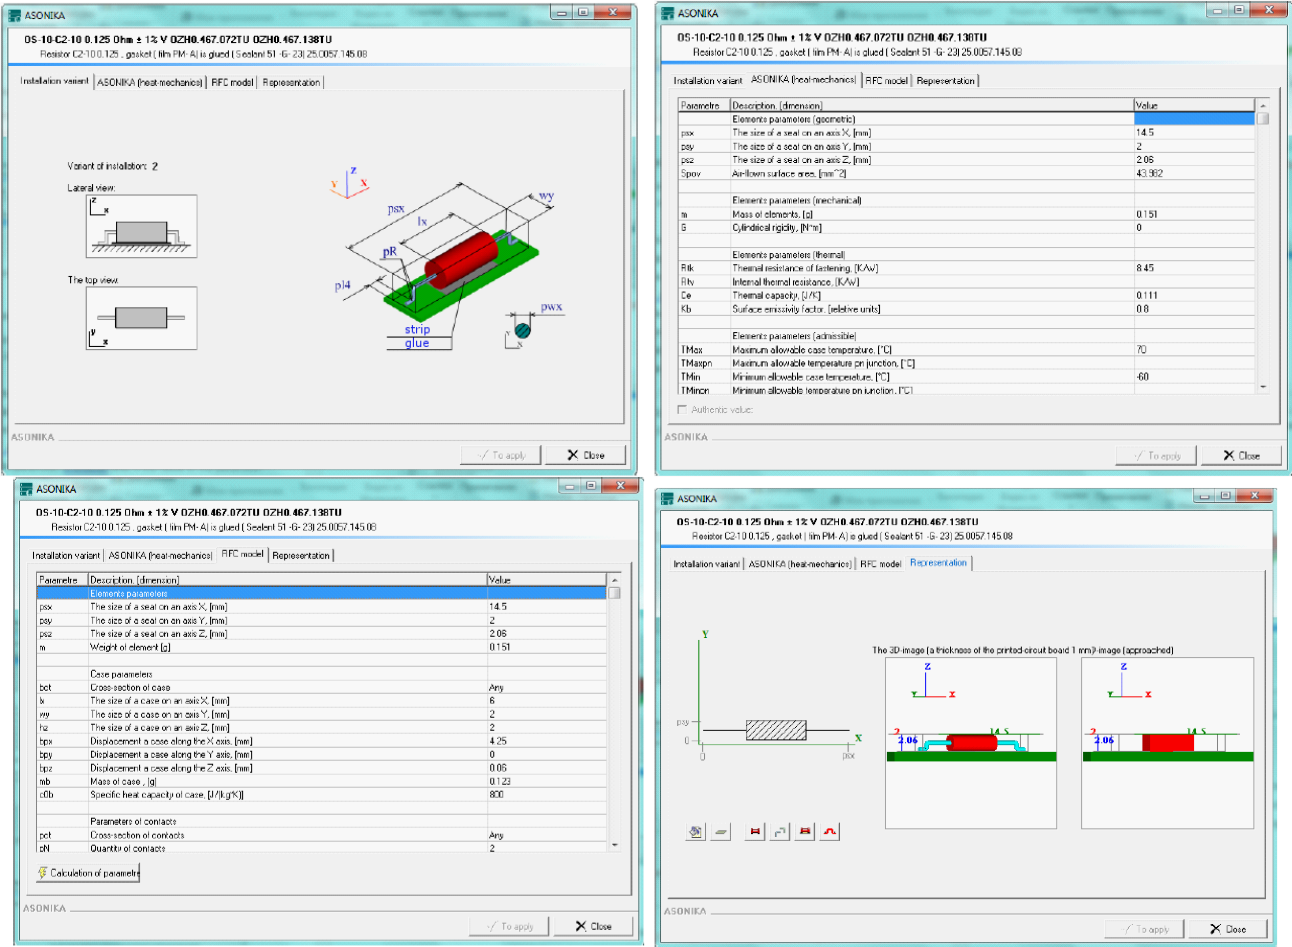Image resolution: width=1292 pixels, height=947 pixels.
Task: Select Installation variant tab in bottom-left window
Action: pos(66,556)
